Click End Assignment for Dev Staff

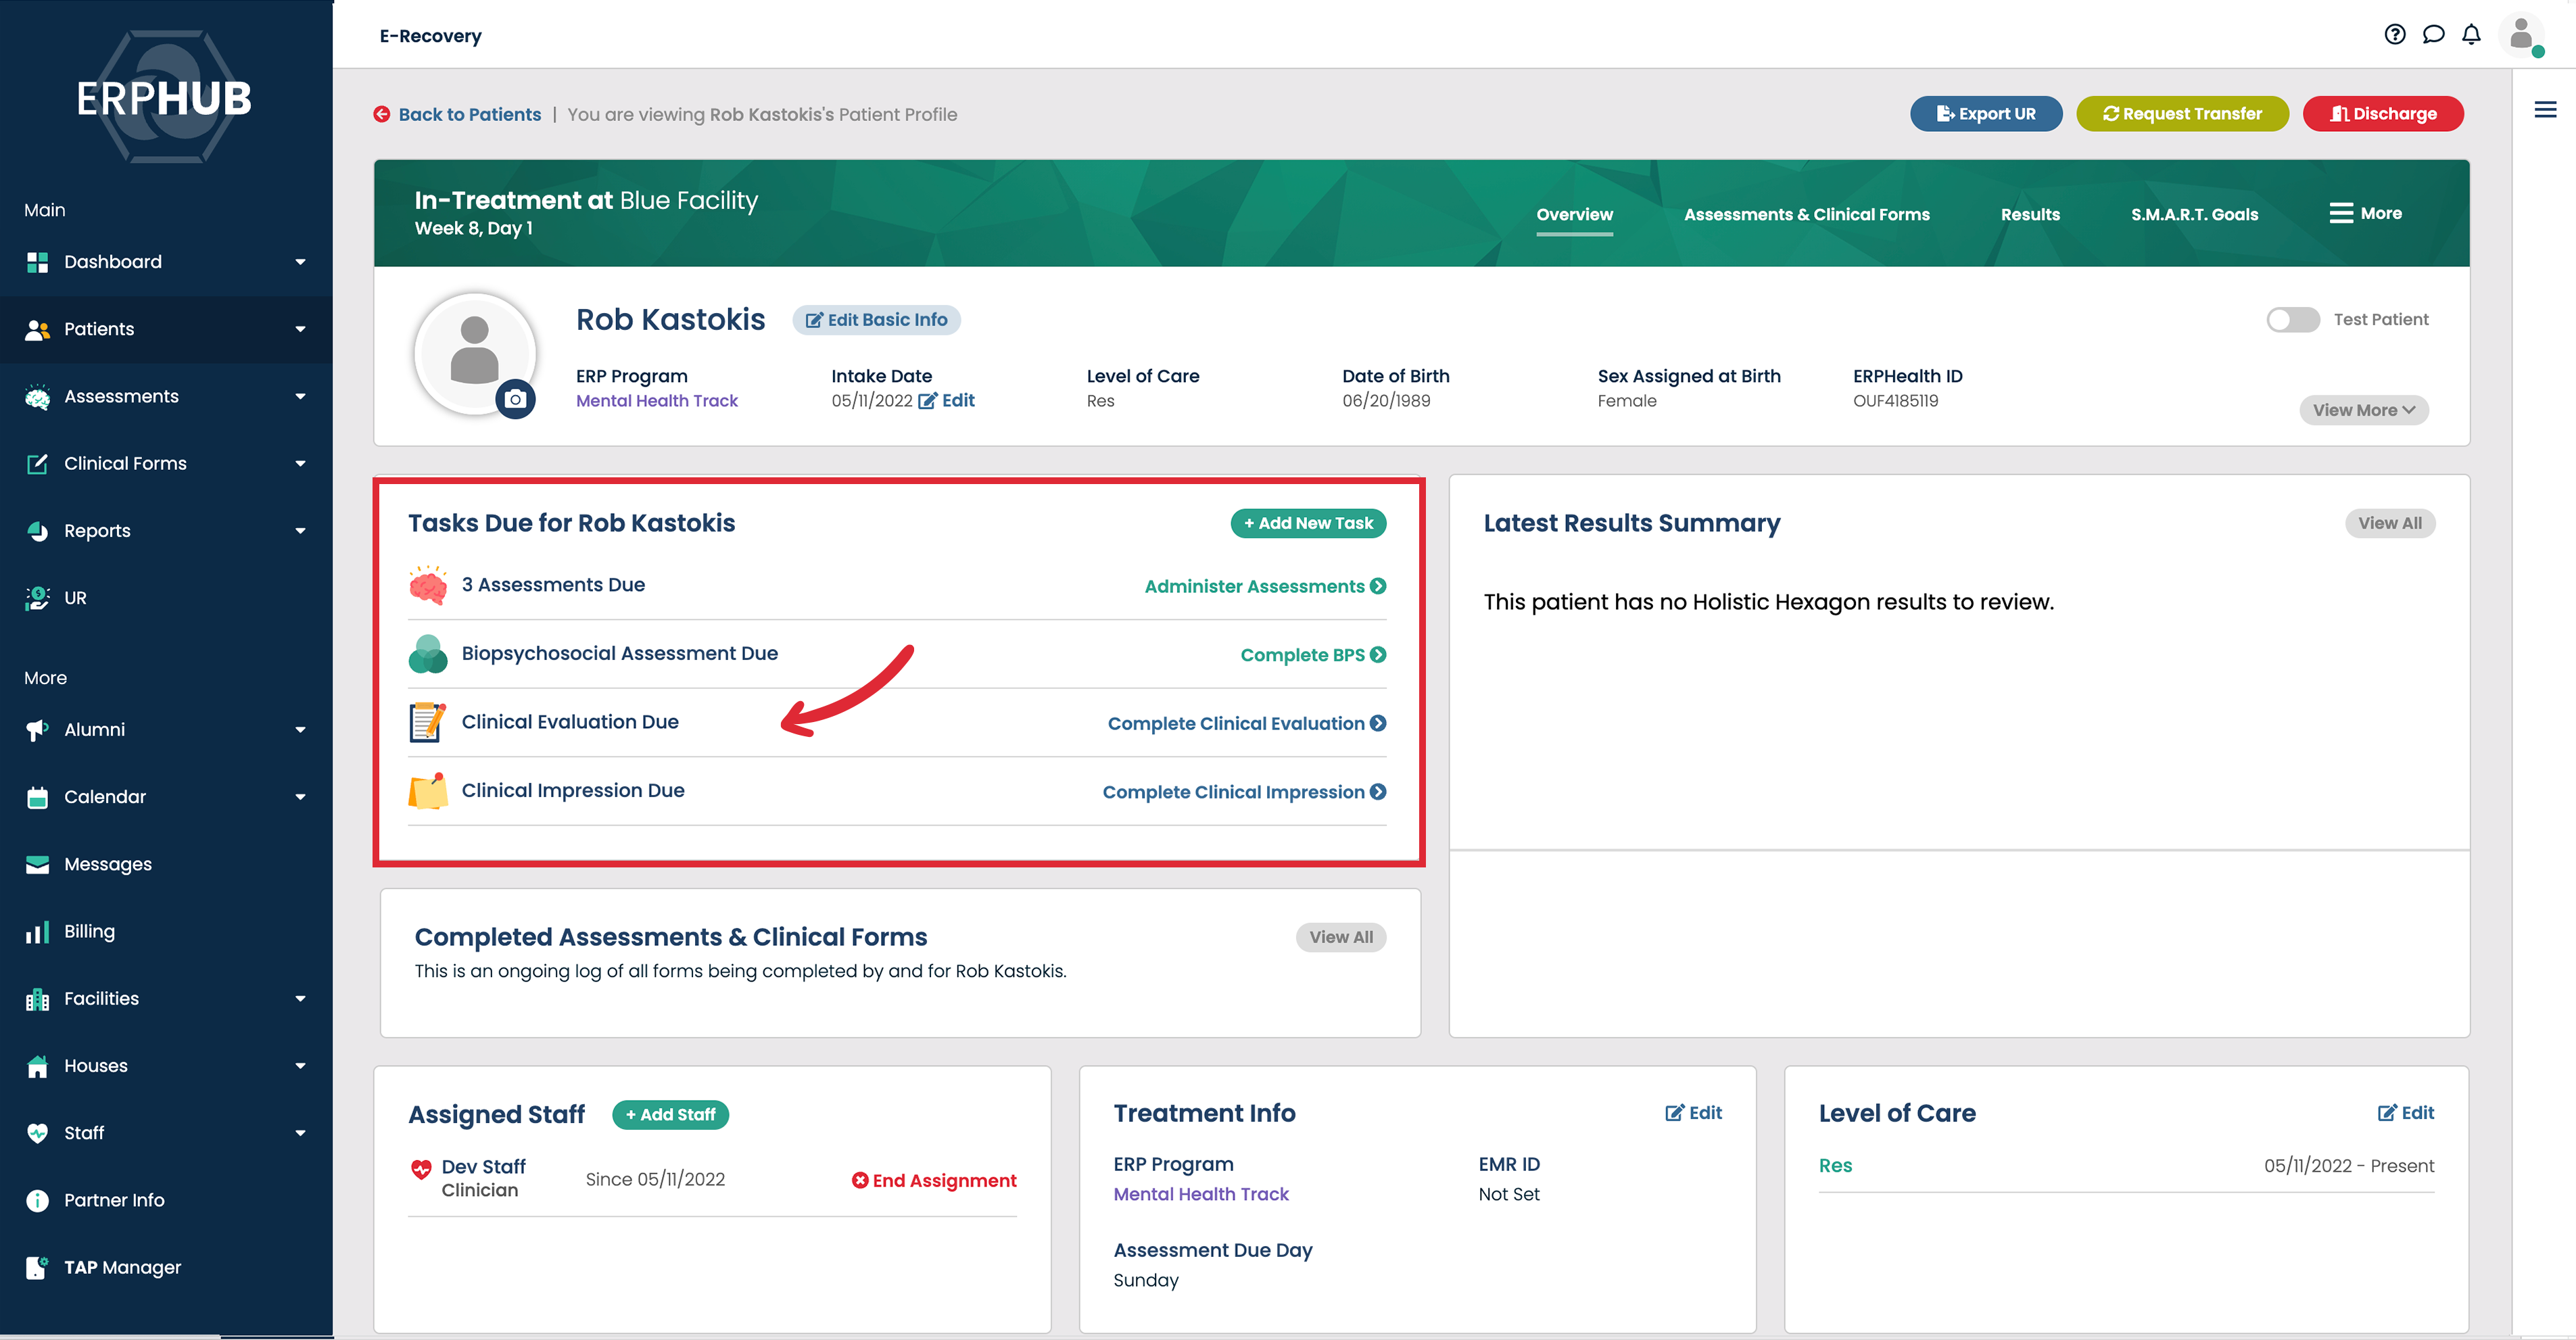click(933, 1181)
